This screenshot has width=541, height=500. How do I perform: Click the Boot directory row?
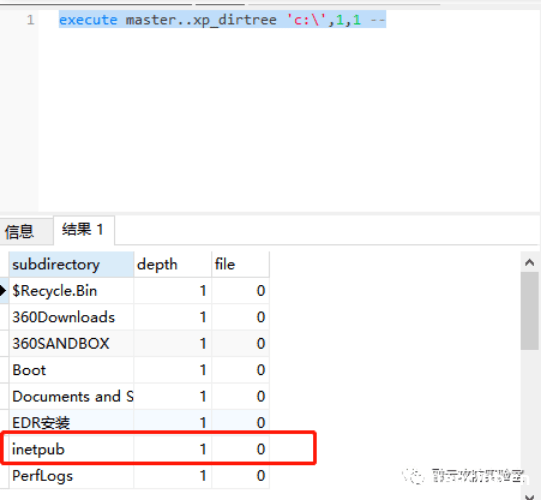click(x=139, y=370)
